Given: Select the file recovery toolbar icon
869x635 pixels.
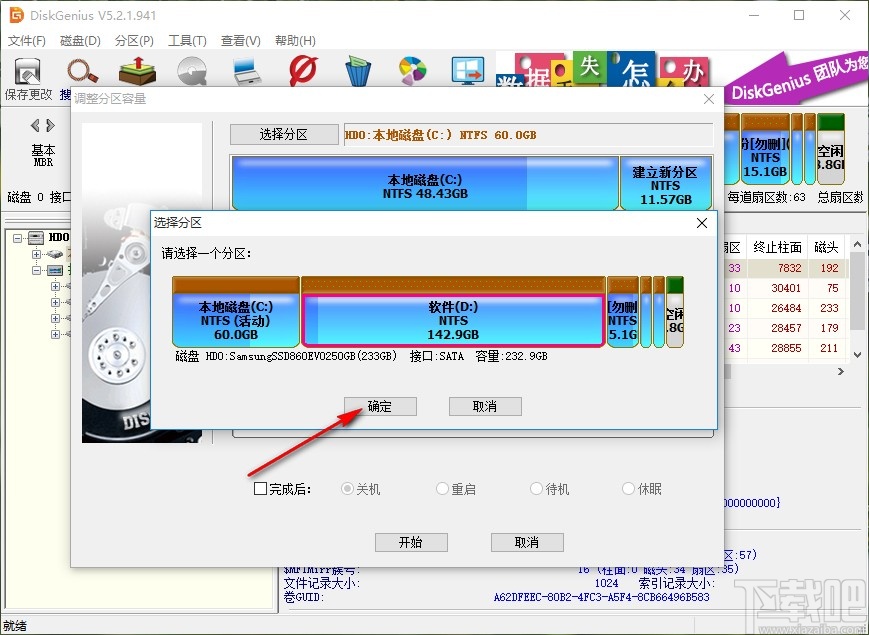Looking at the screenshot, I should [135, 72].
